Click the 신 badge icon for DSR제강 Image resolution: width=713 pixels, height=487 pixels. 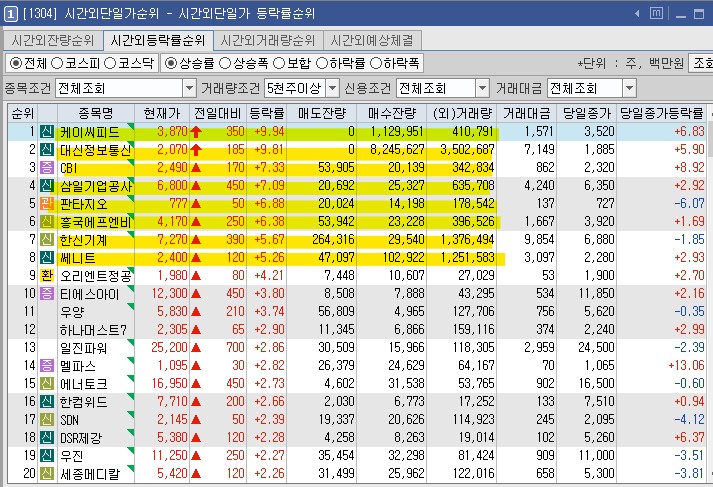click(47, 437)
